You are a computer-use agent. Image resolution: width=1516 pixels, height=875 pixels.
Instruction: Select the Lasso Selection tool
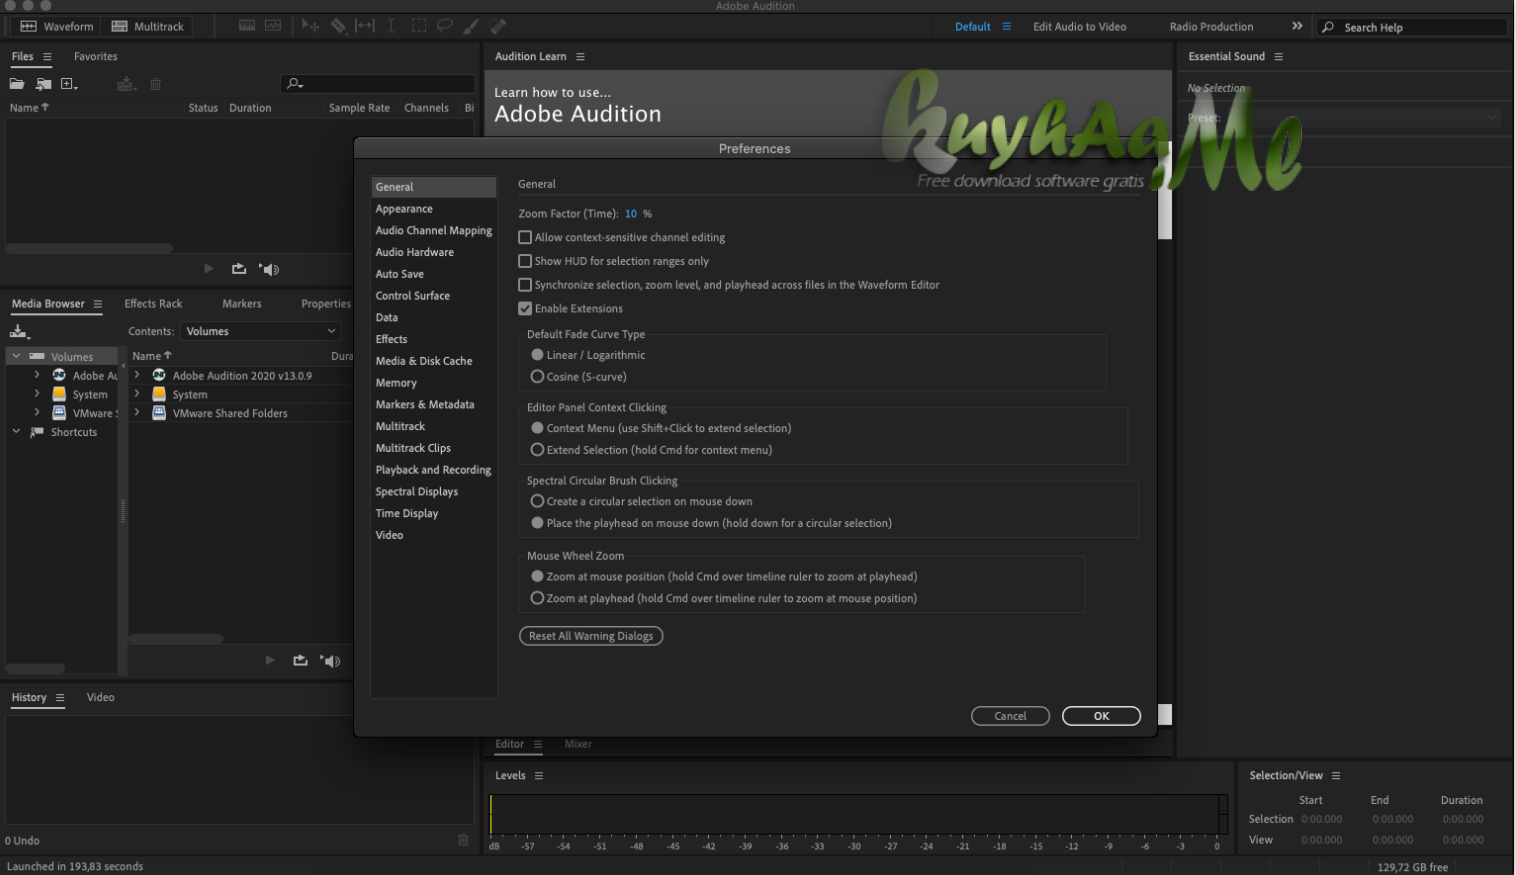click(x=445, y=26)
